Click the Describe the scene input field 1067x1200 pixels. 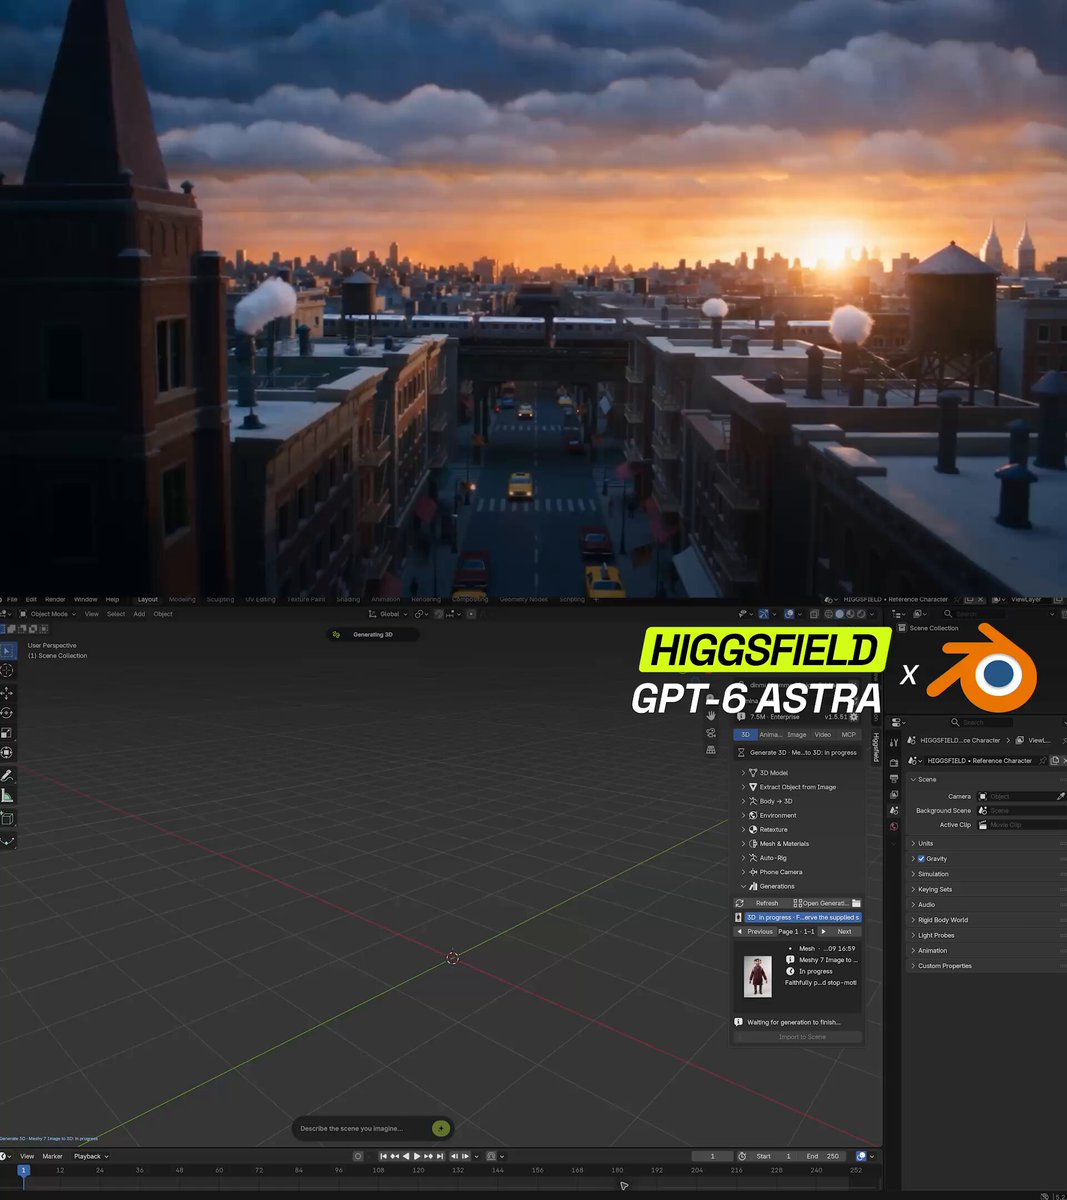[362, 1128]
